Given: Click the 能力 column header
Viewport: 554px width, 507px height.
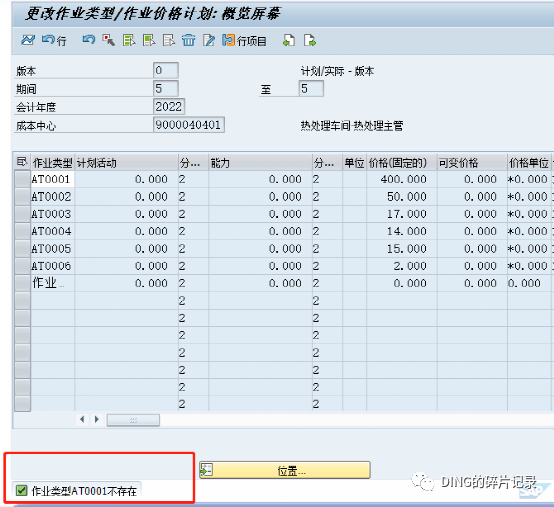Looking at the screenshot, I should pos(260,163).
